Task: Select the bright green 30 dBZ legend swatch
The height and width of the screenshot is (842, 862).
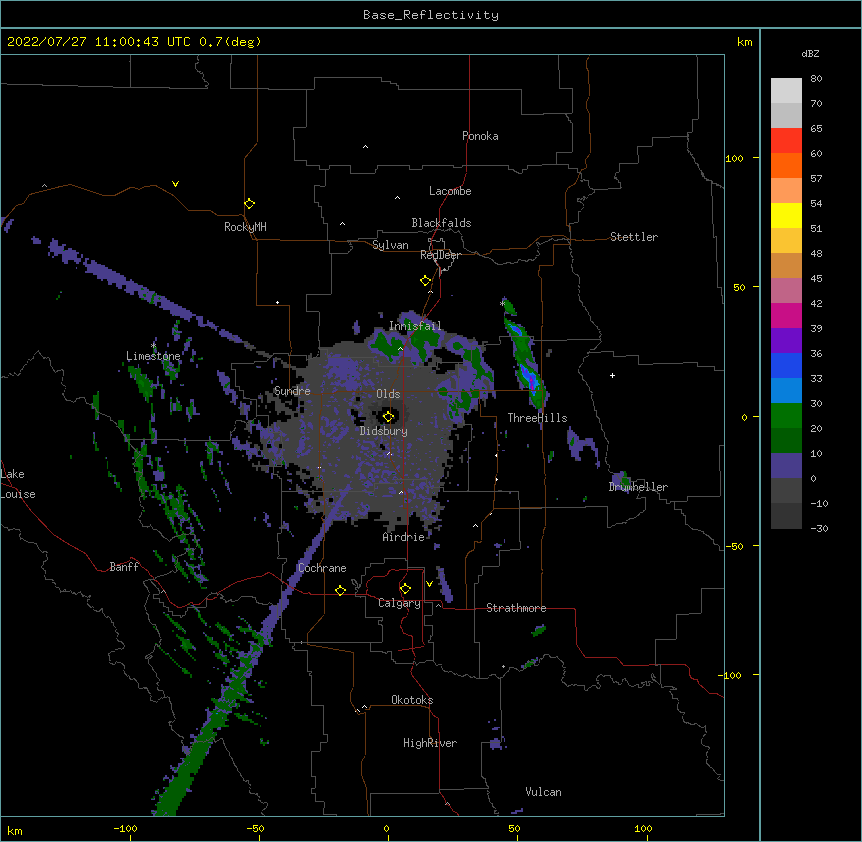Action: (786, 416)
